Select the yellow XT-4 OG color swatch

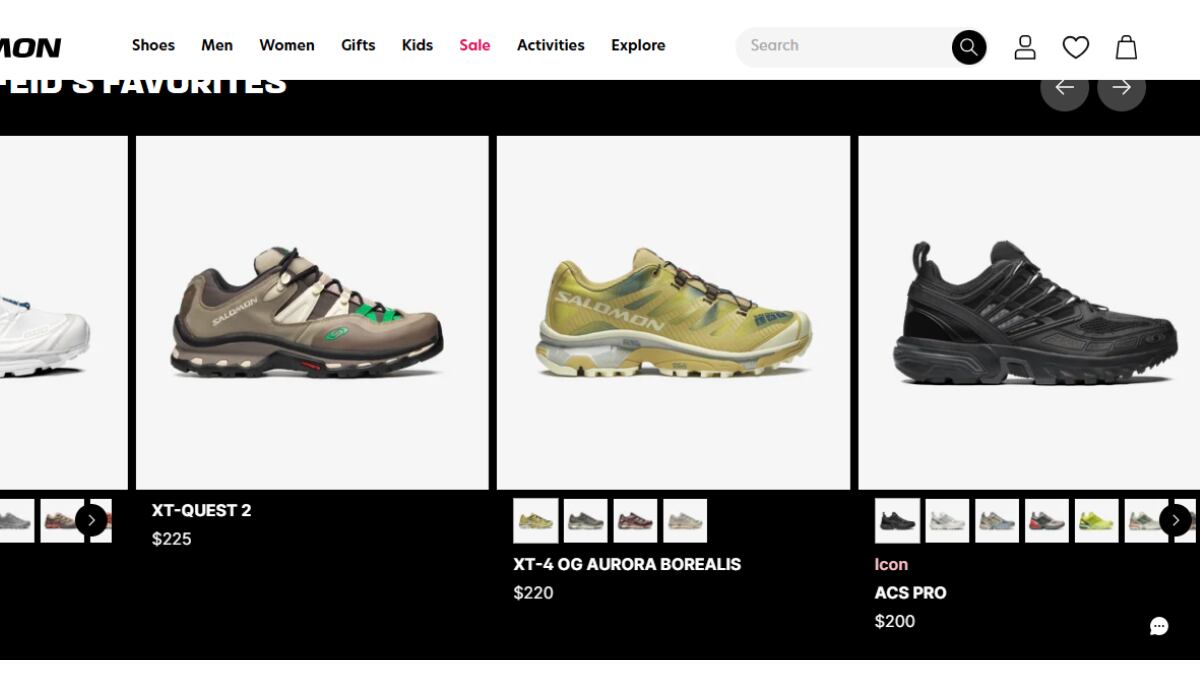tap(536, 521)
